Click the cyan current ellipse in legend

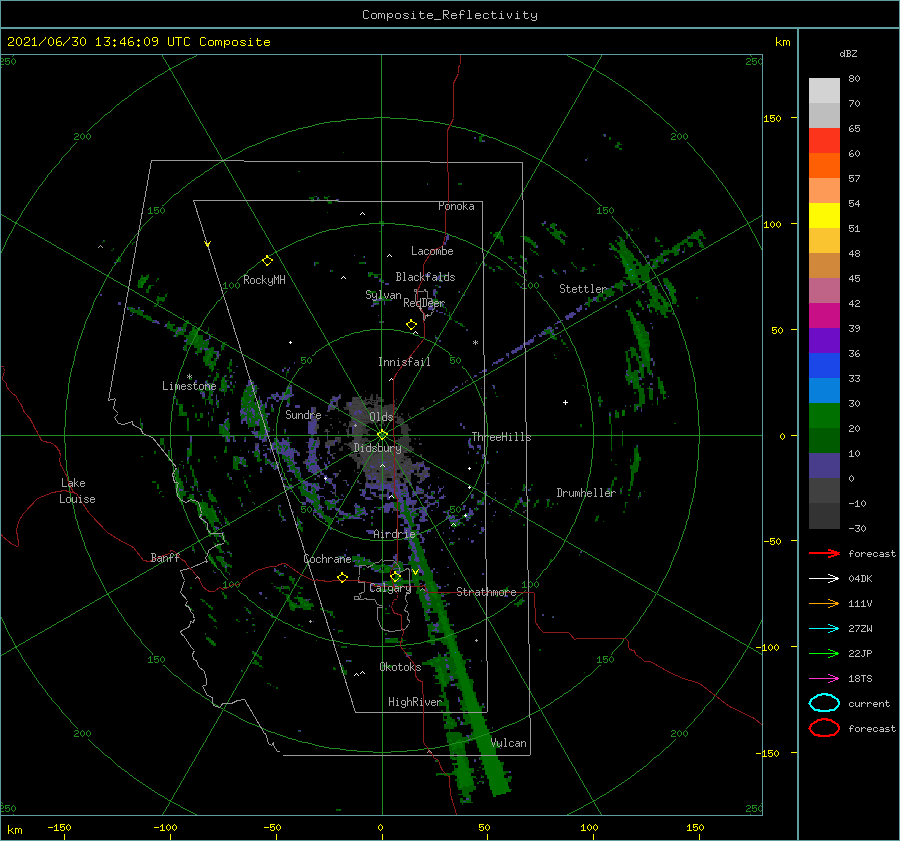coord(824,703)
